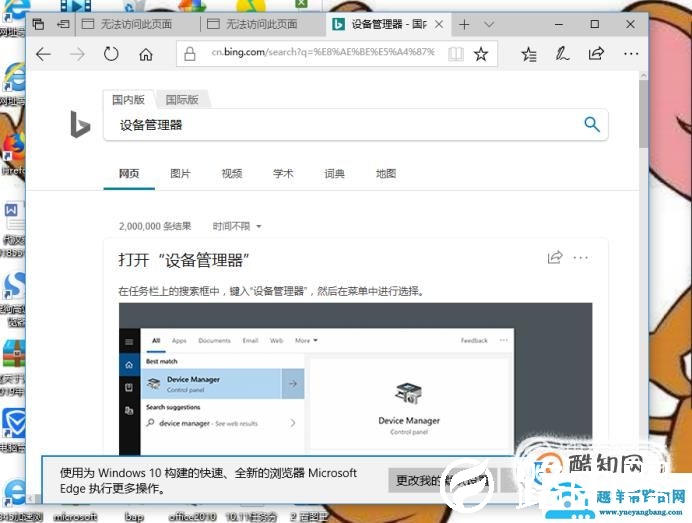This screenshot has width=692, height=523.
Task: Switch to second 无法访问此页面 tab
Action: point(263,24)
